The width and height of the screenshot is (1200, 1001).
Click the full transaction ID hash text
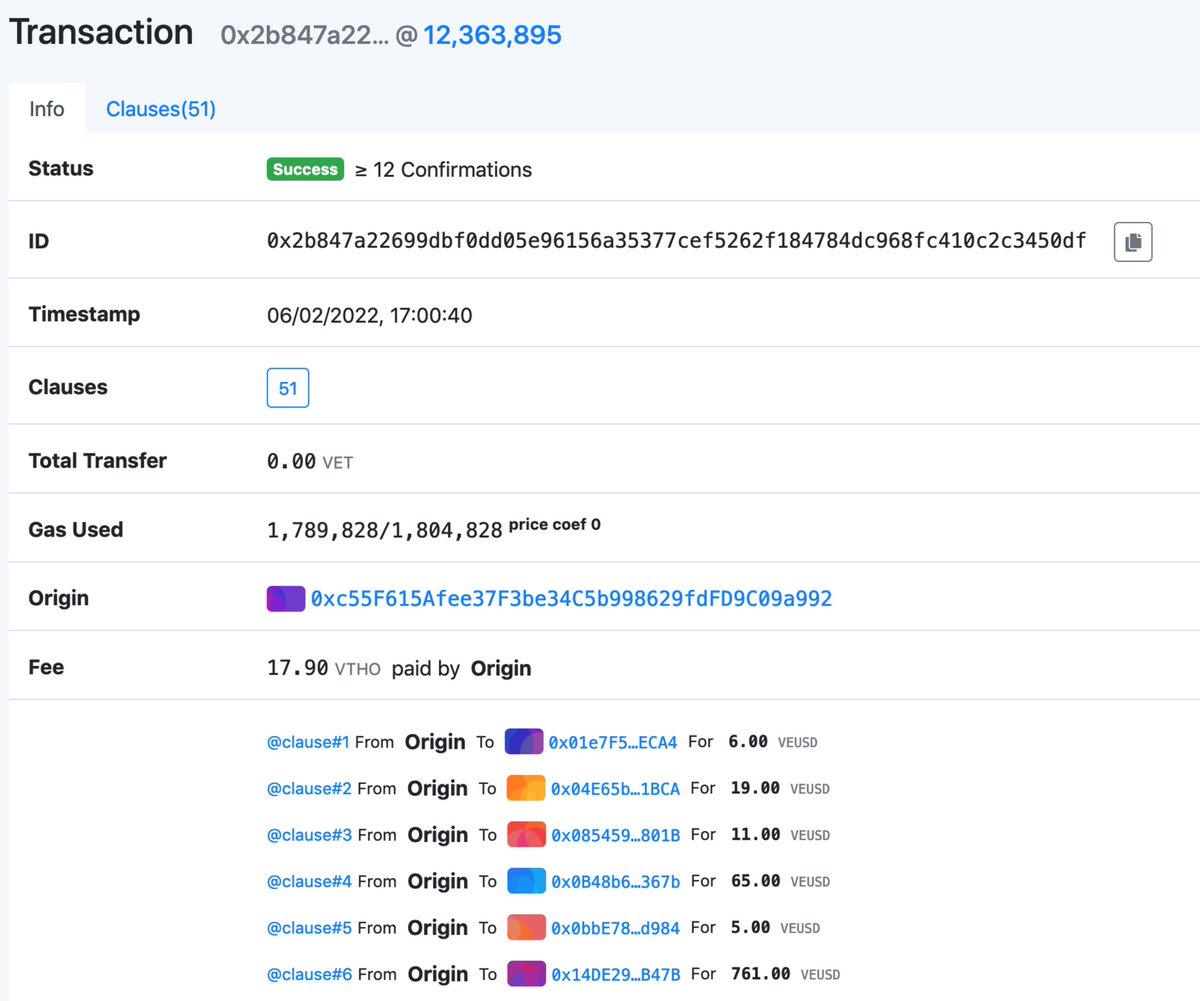676,240
